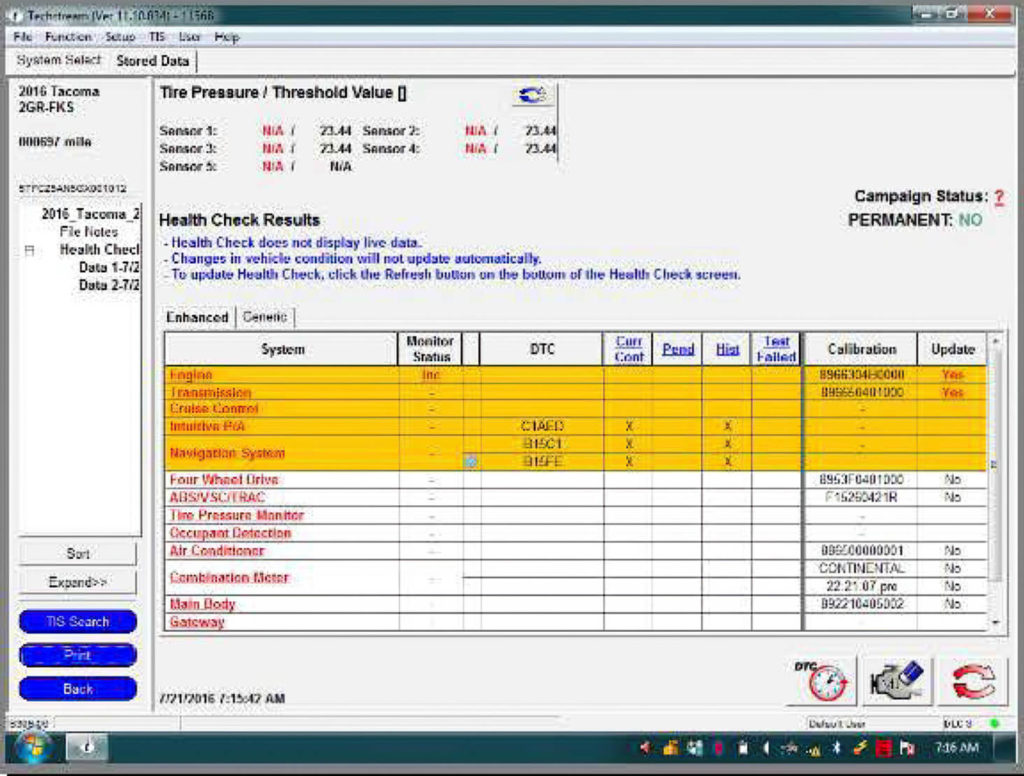This screenshot has width=1024, height=776.
Task: Click the 7:16 AM taskbar clock
Action: point(956,748)
